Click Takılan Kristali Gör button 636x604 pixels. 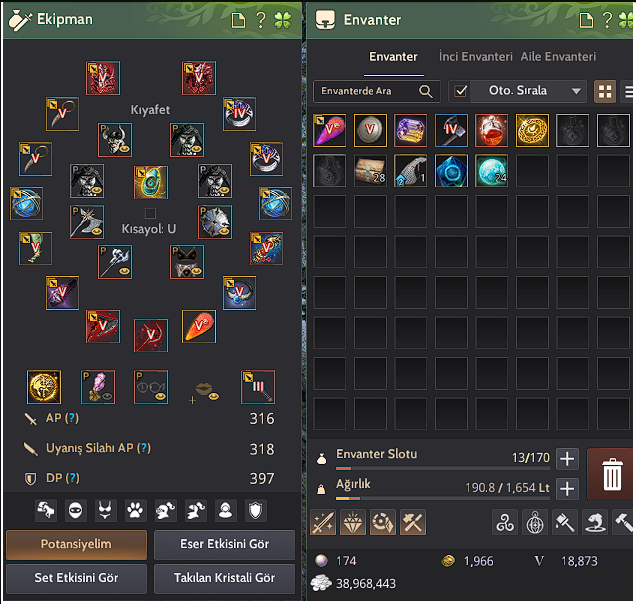click(x=224, y=578)
